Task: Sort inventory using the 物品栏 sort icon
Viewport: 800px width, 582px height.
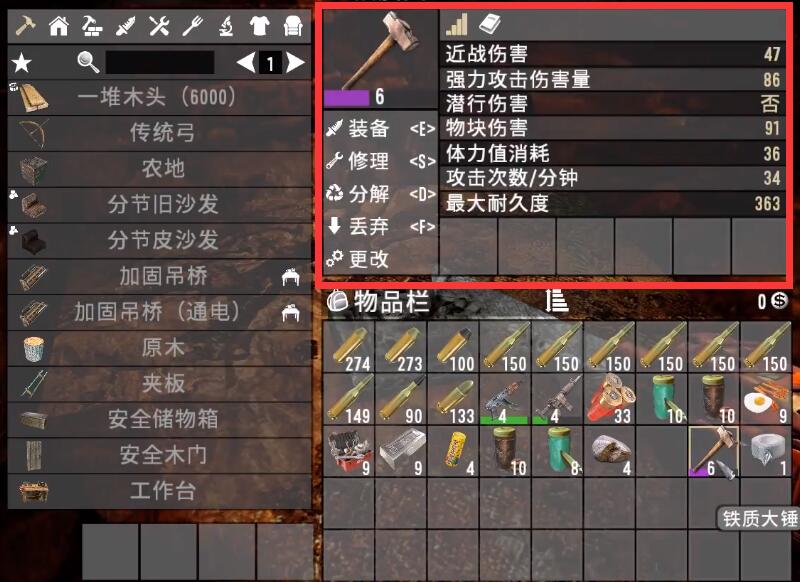Action: pyautogui.click(x=556, y=301)
